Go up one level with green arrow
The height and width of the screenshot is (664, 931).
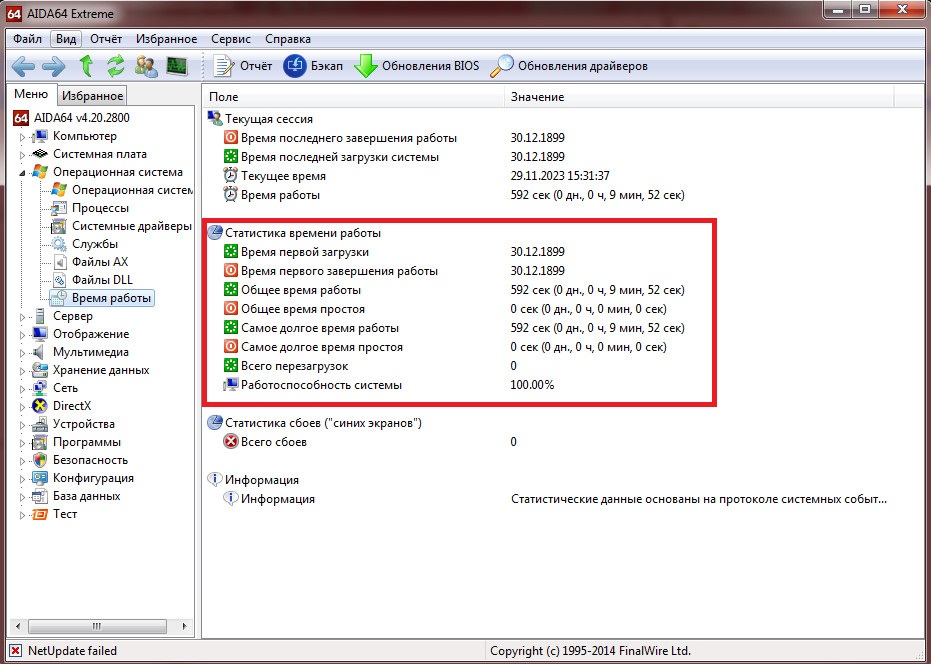[x=86, y=66]
